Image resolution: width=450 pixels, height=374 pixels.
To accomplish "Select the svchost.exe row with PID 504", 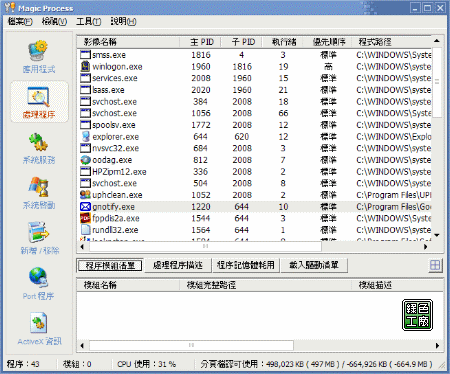I will pos(255,183).
